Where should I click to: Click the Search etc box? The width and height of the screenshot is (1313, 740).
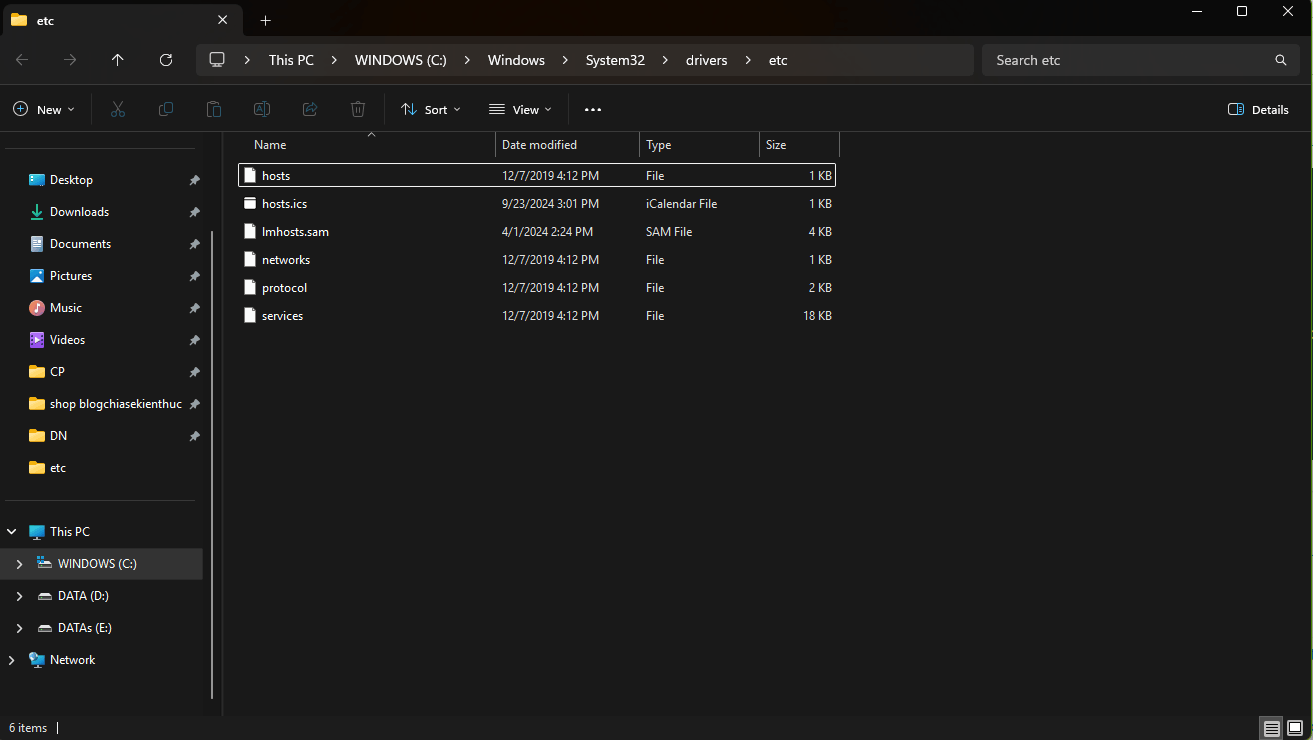pyautogui.click(x=1141, y=60)
